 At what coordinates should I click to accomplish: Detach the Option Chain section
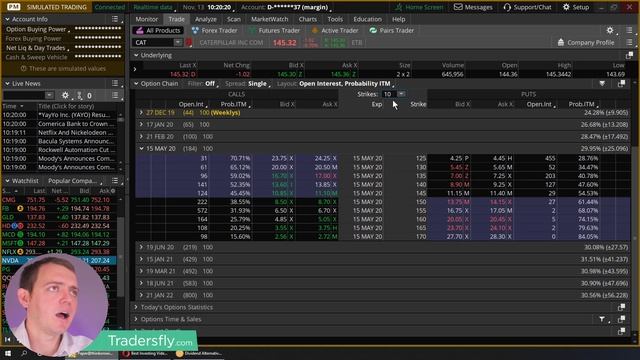point(621,83)
